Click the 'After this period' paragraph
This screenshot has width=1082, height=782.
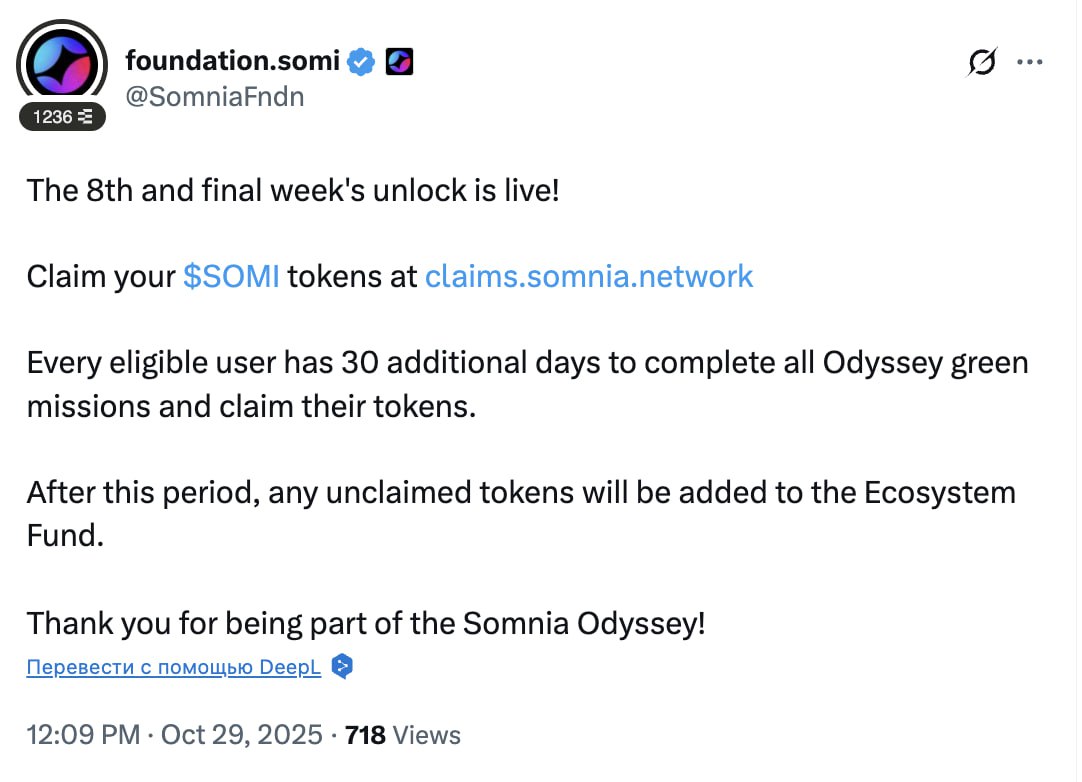pyautogui.click(x=520, y=513)
